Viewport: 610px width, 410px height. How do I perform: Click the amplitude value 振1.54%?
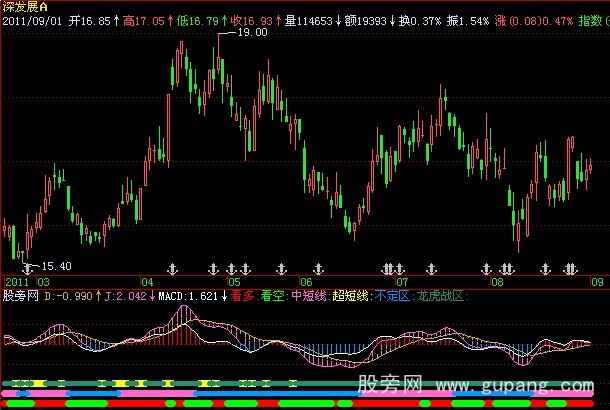click(467, 21)
